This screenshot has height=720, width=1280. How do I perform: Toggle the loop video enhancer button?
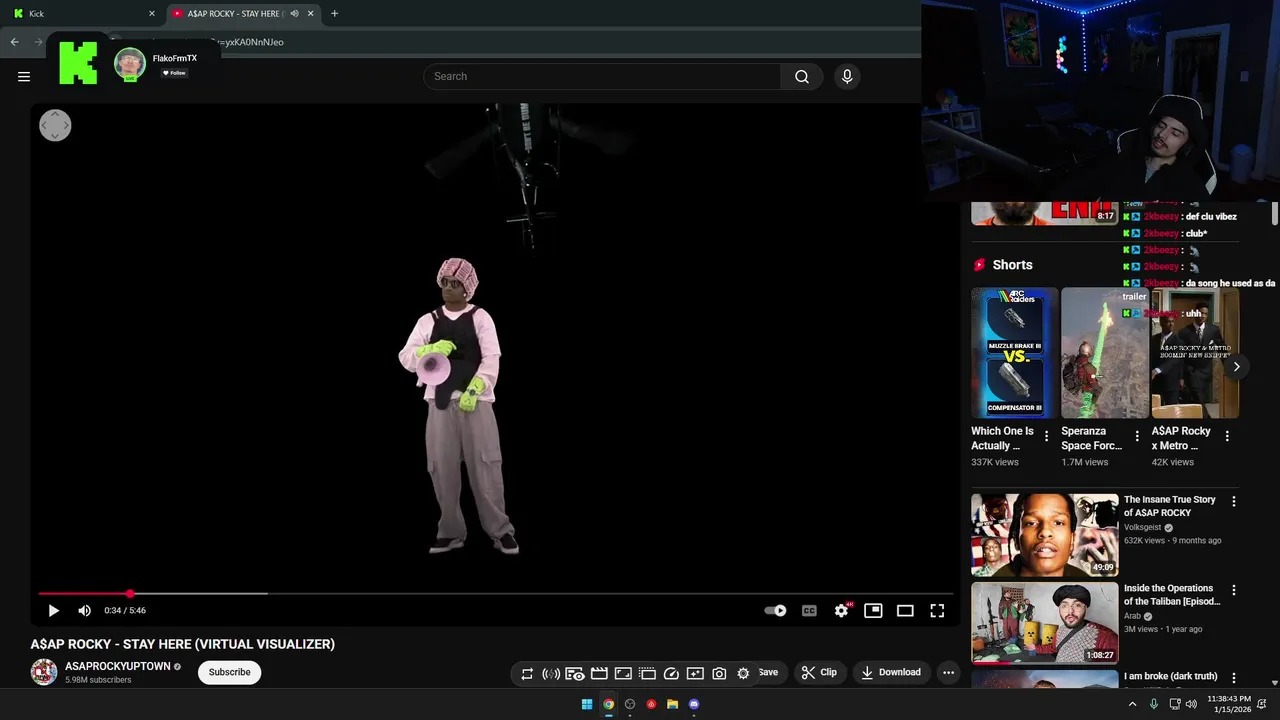527,673
